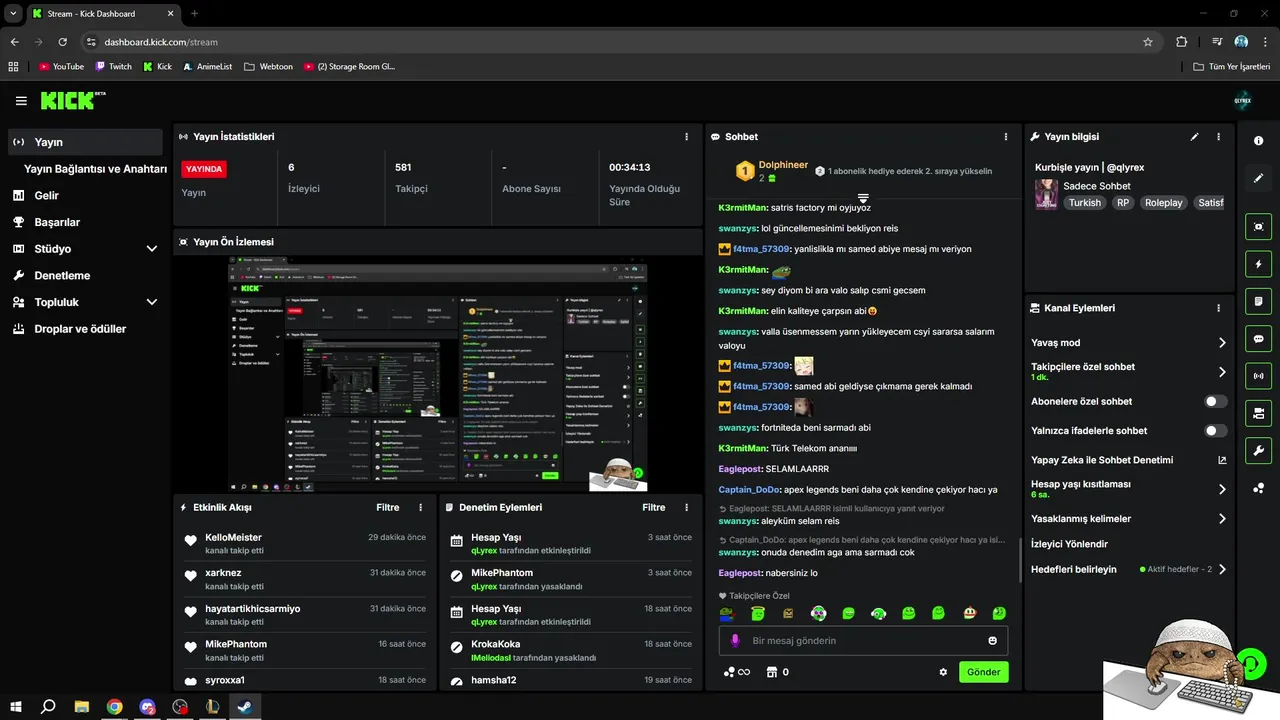
Task: Click the chat bubble icon in right sidebar
Action: (x=1259, y=339)
